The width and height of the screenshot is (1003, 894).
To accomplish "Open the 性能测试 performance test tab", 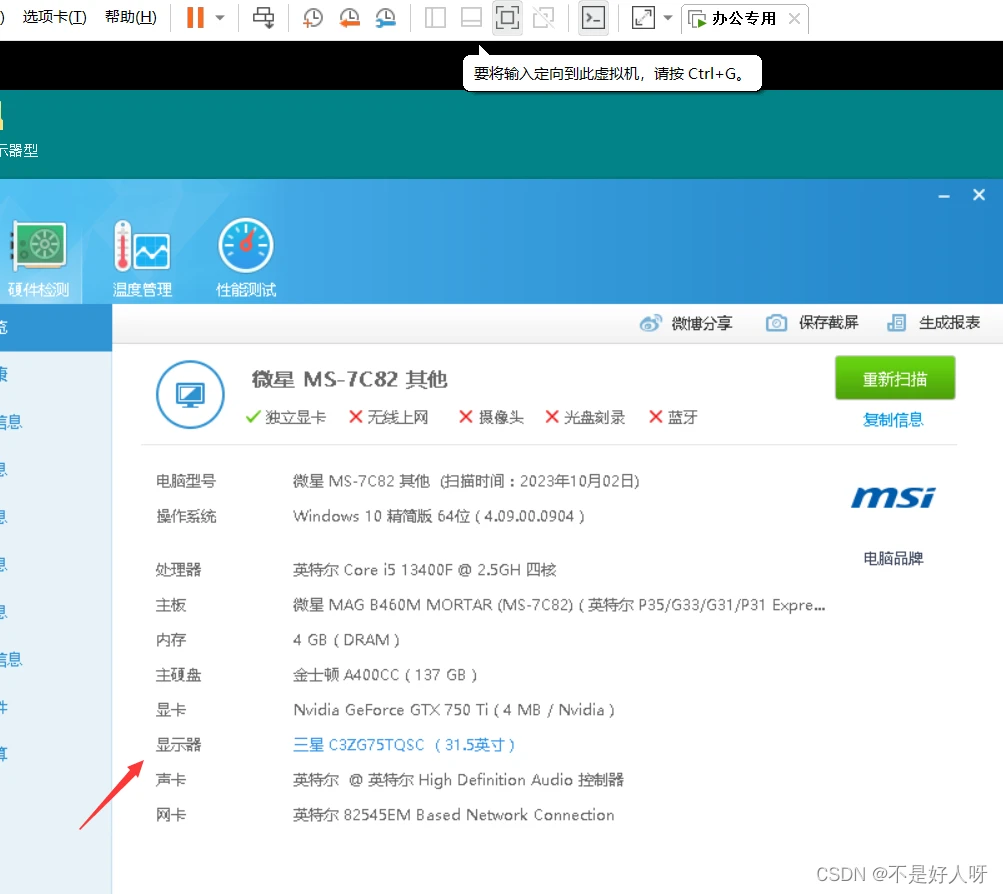I will (x=246, y=260).
